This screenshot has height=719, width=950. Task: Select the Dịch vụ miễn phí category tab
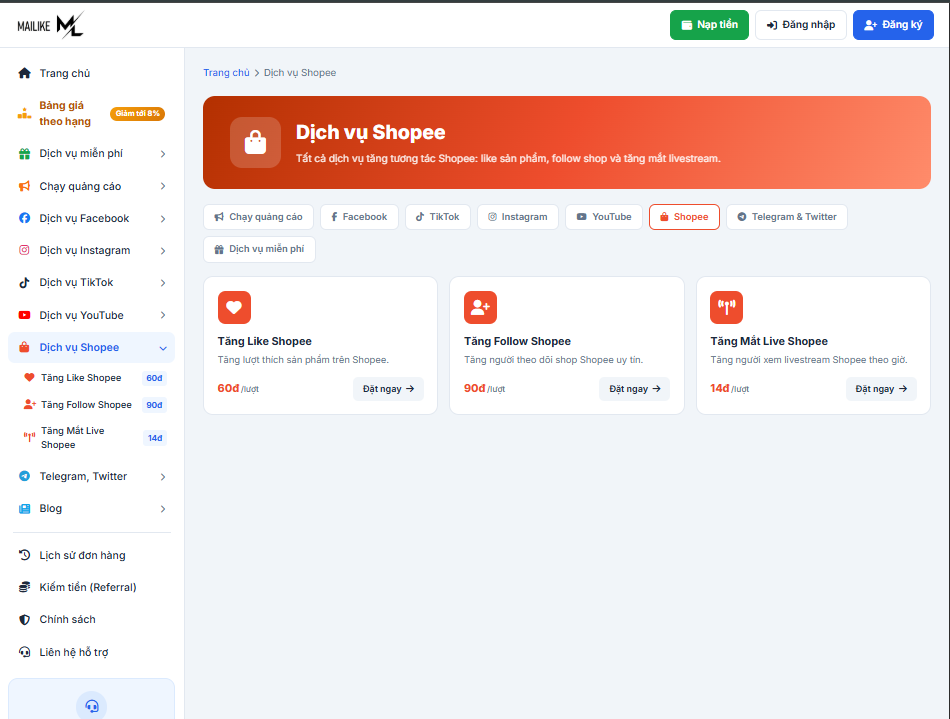point(259,249)
